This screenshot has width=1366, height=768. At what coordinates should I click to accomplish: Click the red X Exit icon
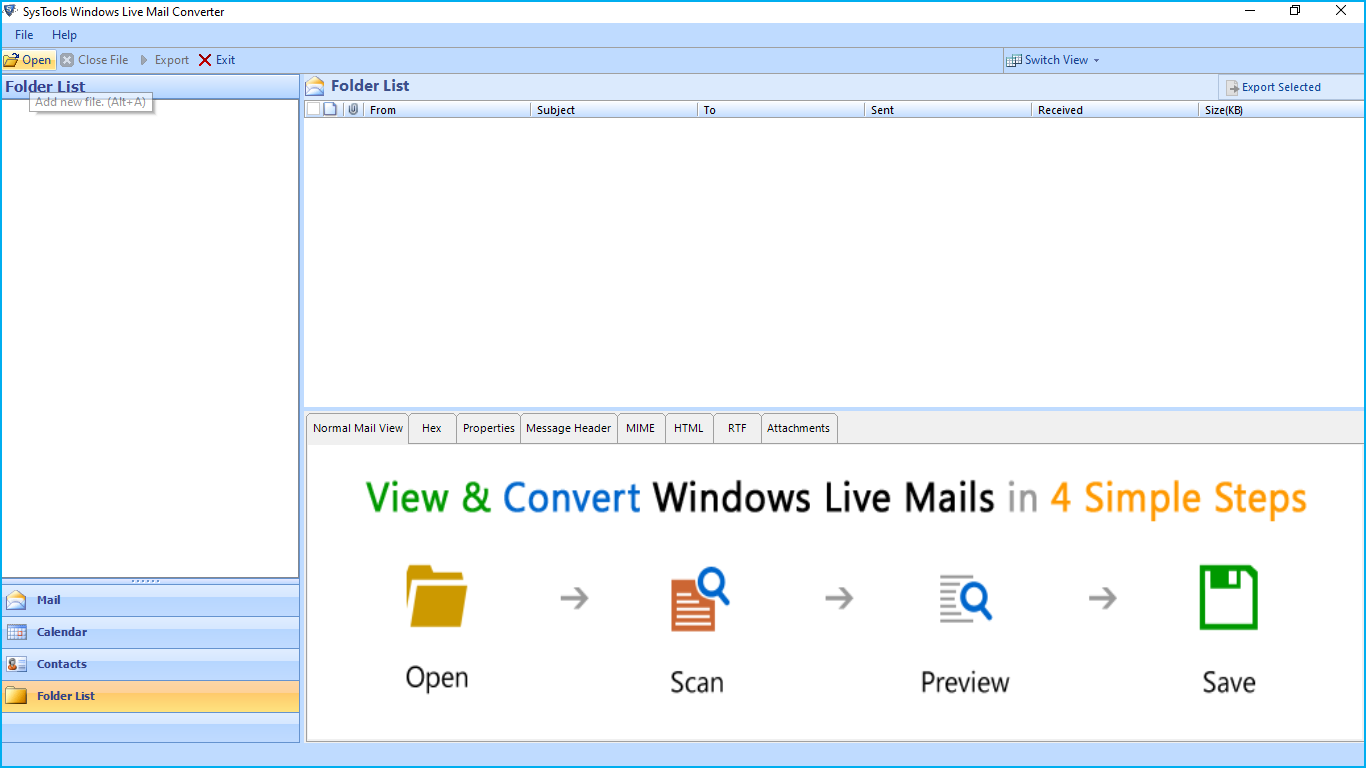205,60
